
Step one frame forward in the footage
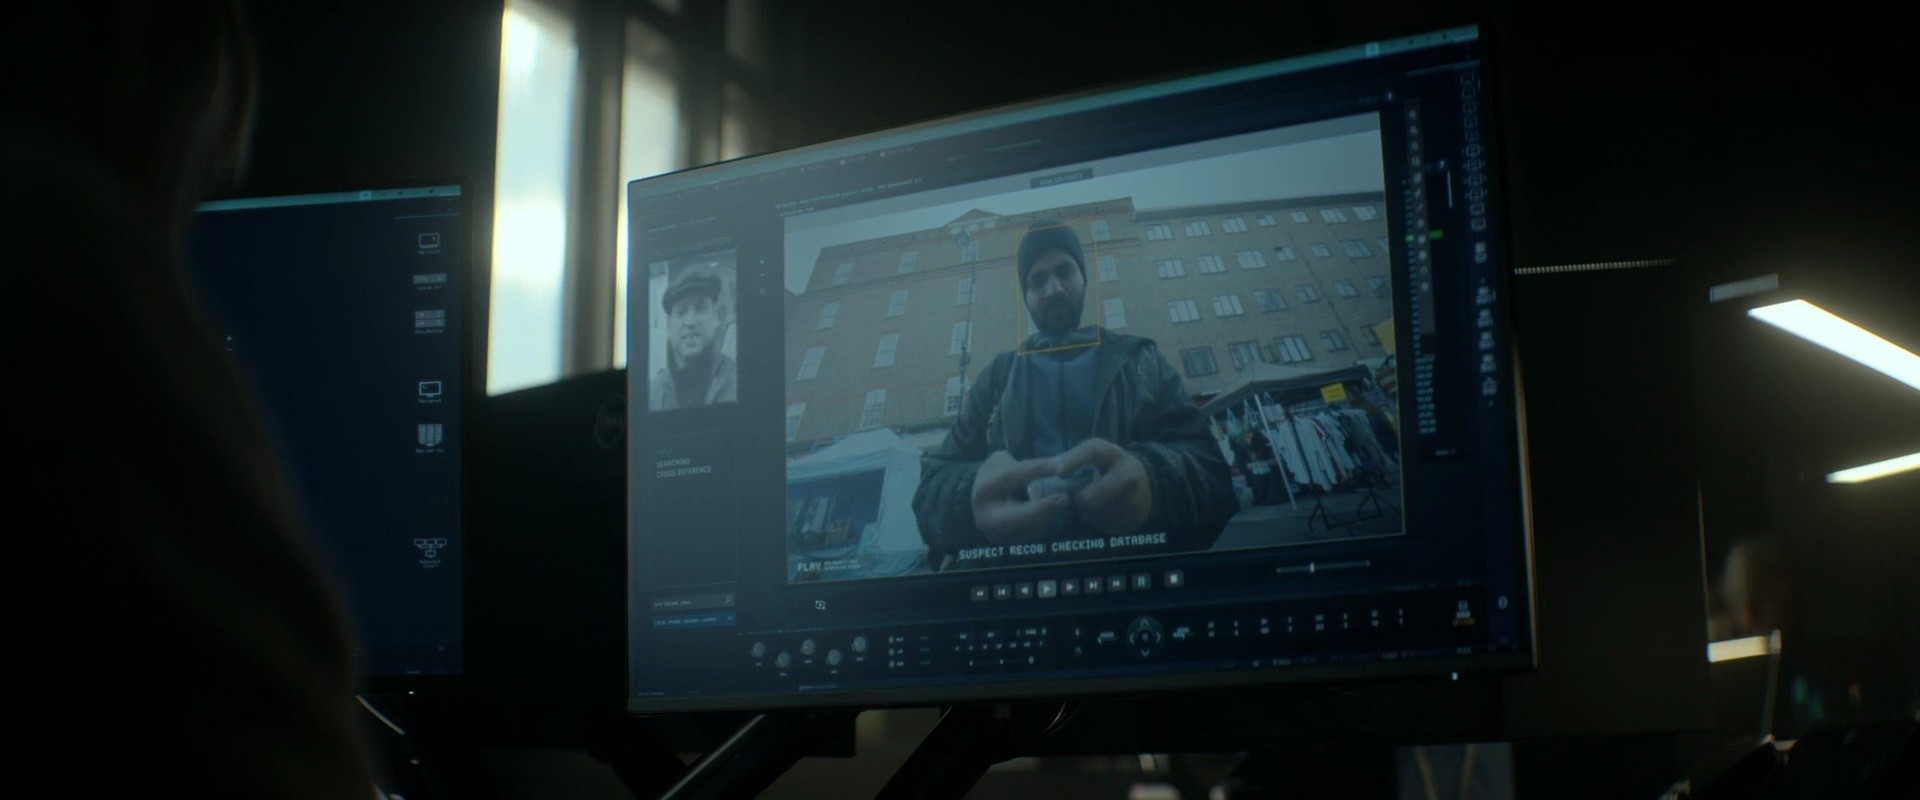coord(1070,587)
